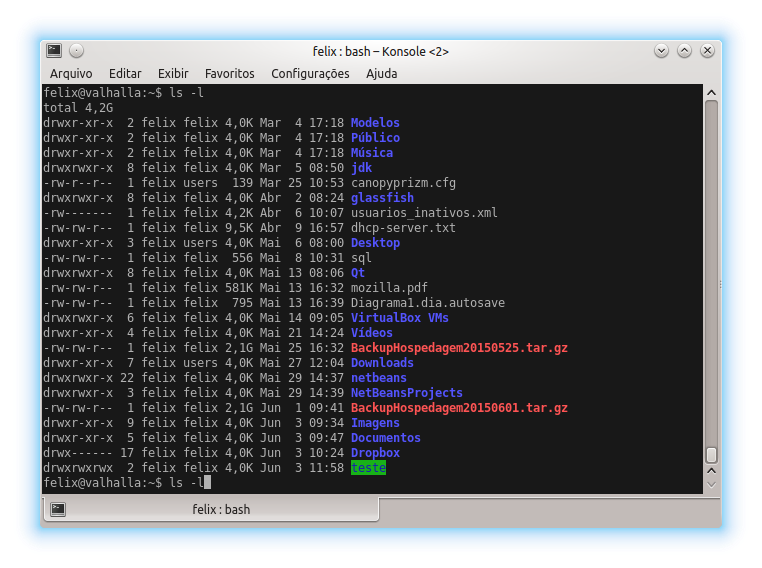Open the Exibir menu
This screenshot has width=762, height=568.
click(x=173, y=74)
